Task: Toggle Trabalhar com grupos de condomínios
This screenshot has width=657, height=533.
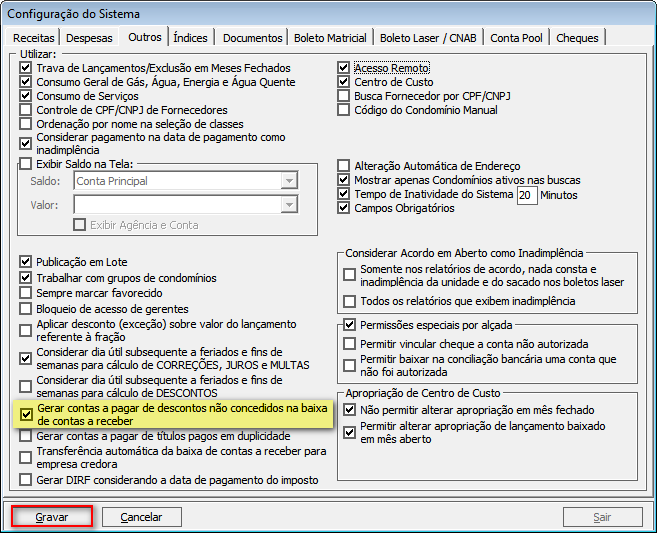Action: [x=26, y=278]
